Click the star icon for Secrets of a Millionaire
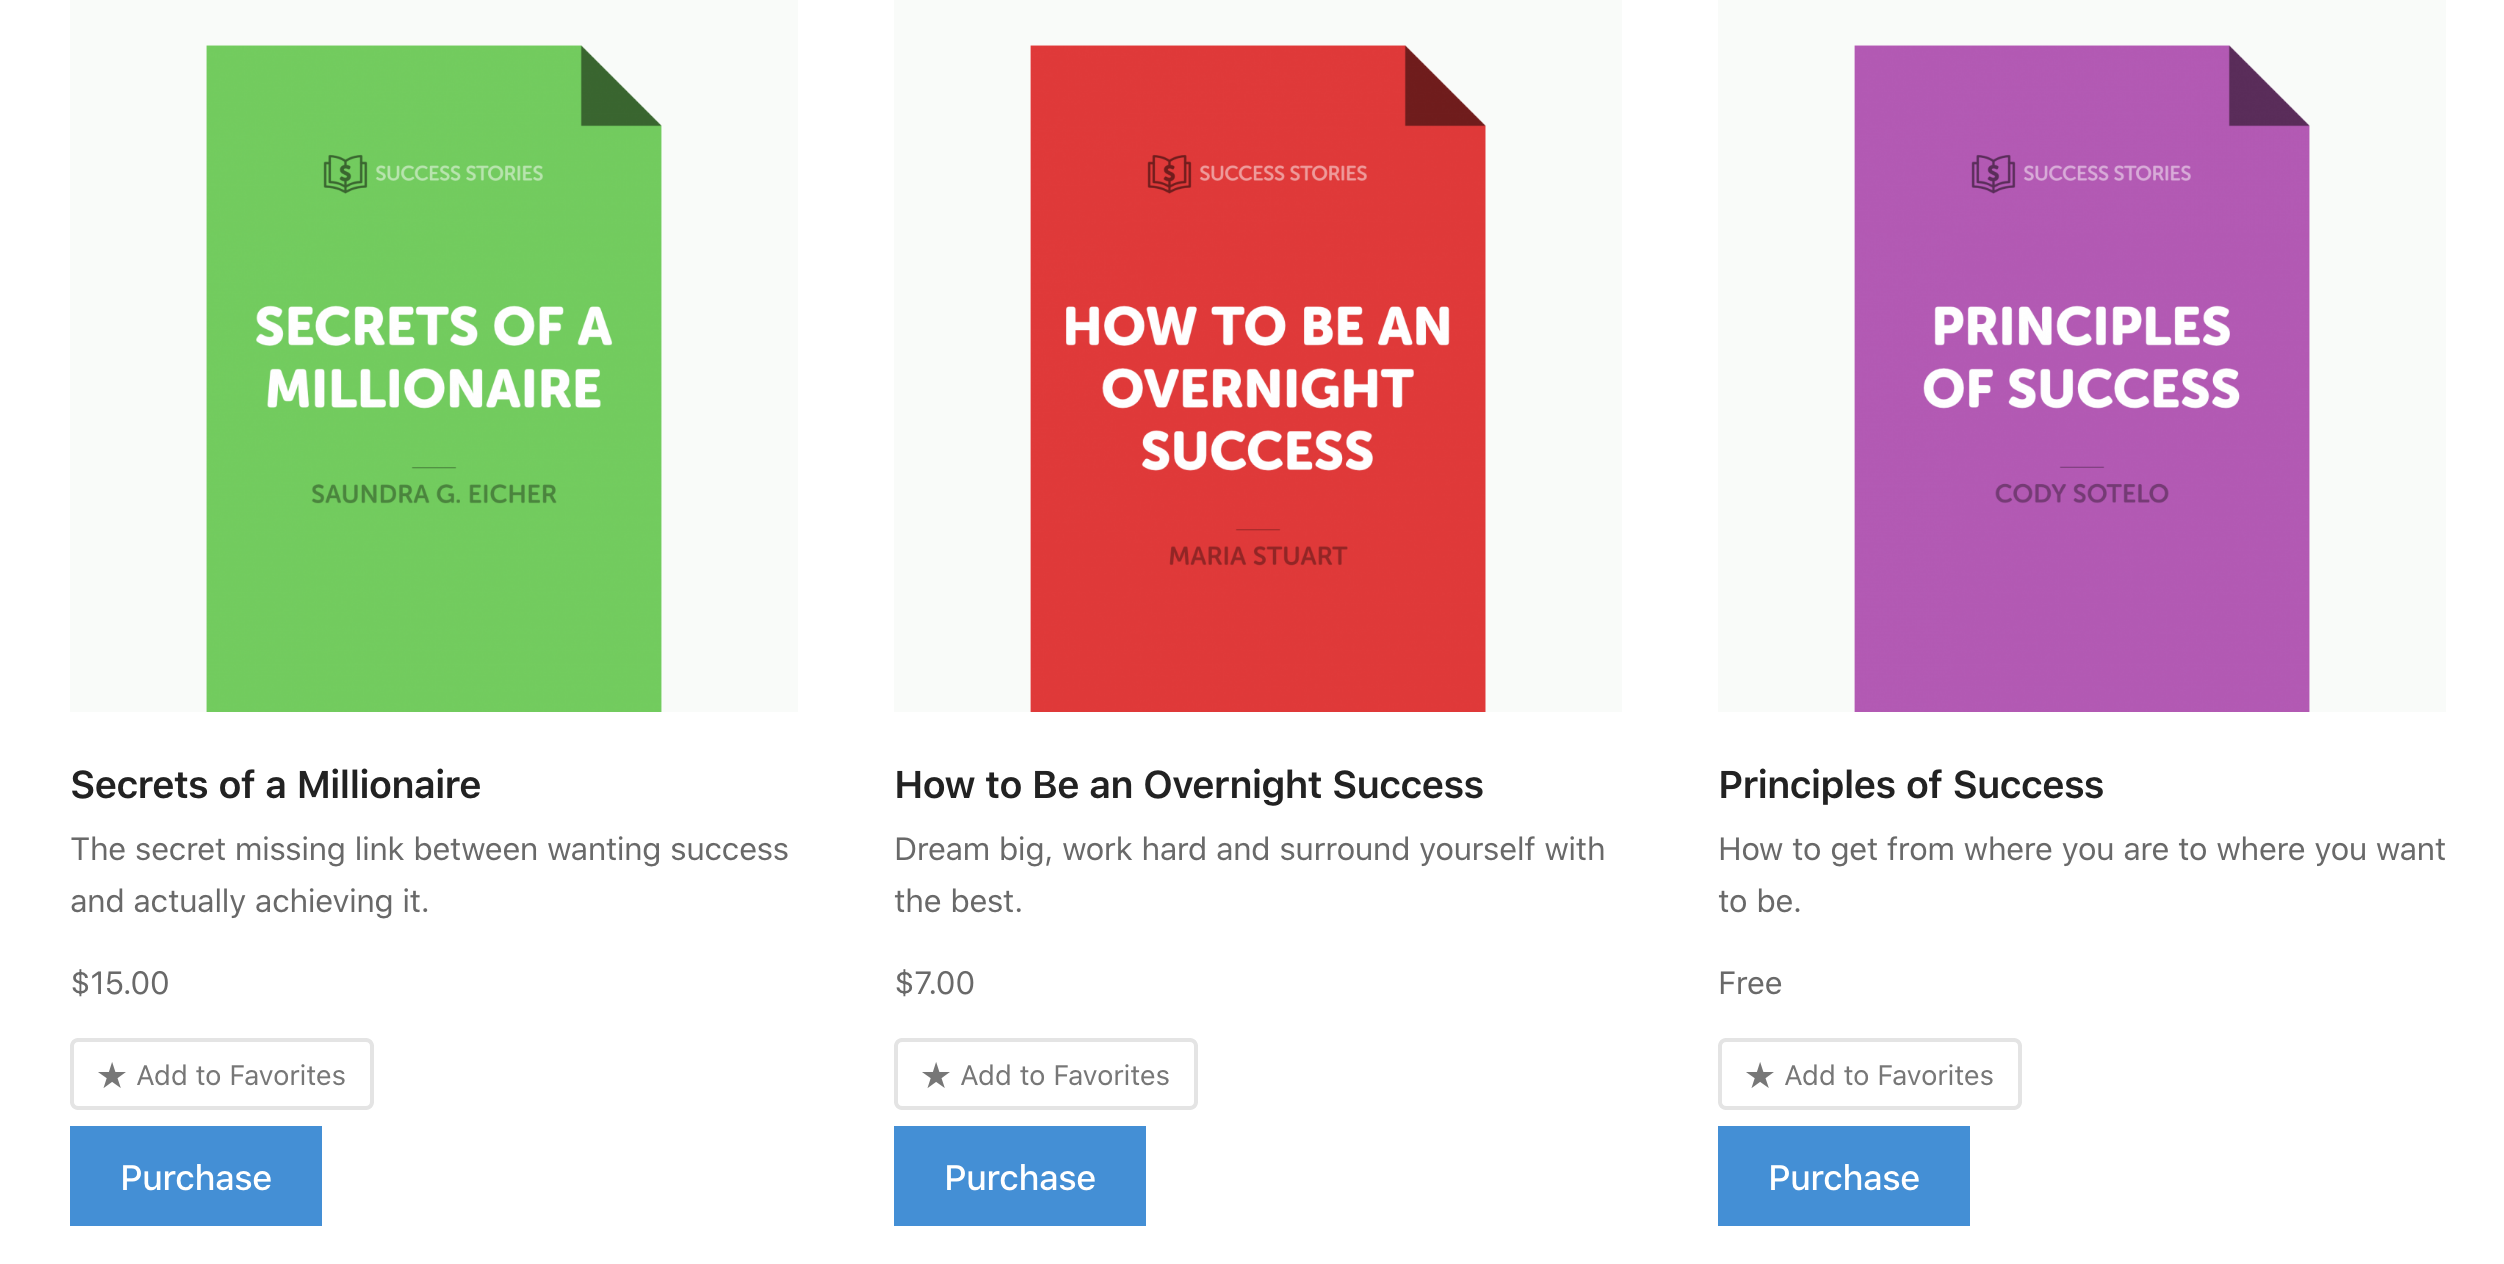The width and height of the screenshot is (2504, 1264). click(112, 1076)
